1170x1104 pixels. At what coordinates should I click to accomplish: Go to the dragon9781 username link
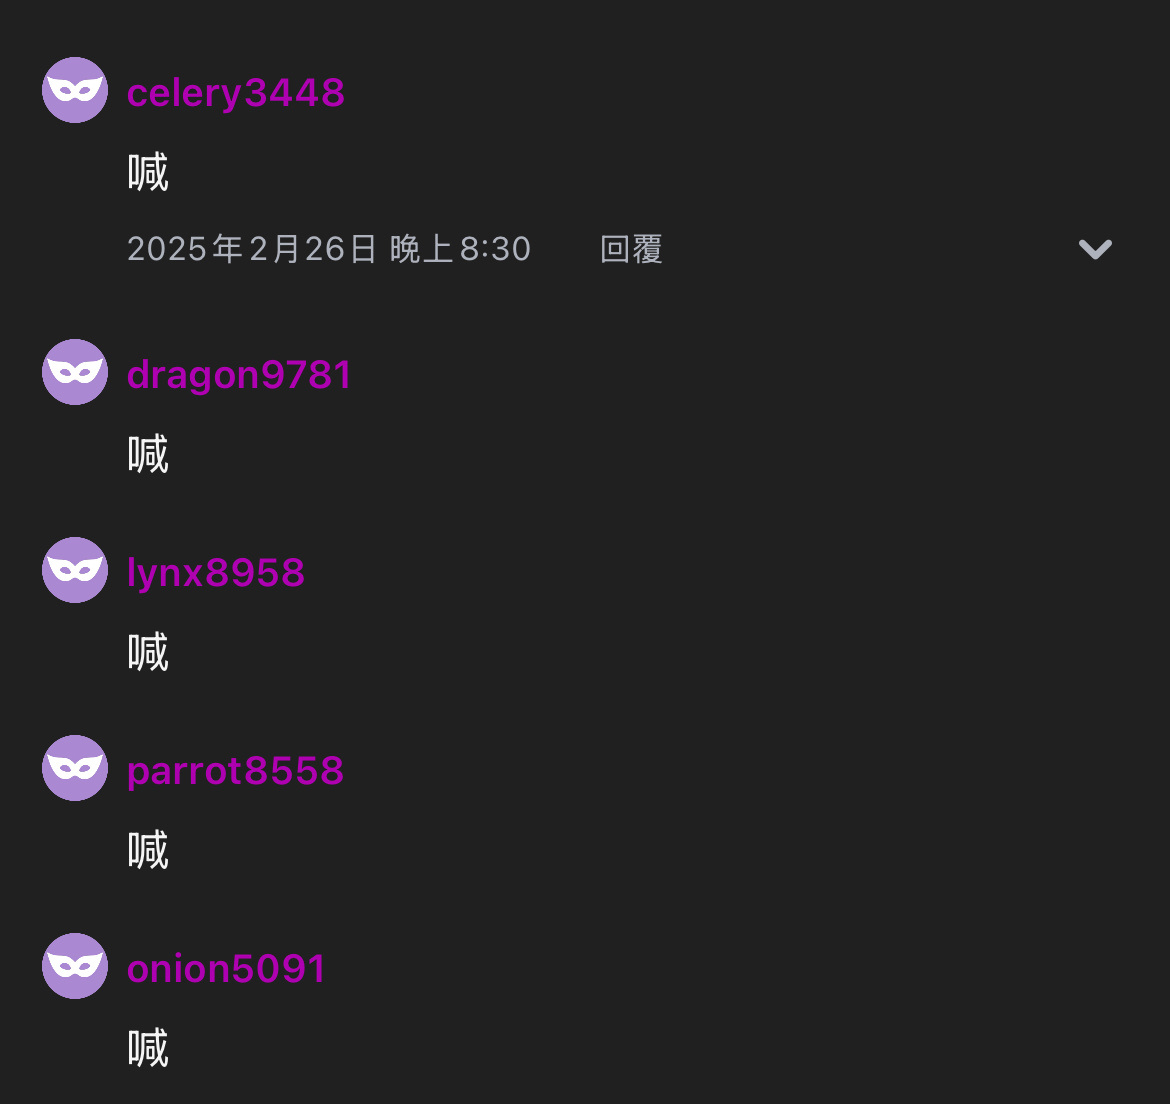tap(239, 375)
